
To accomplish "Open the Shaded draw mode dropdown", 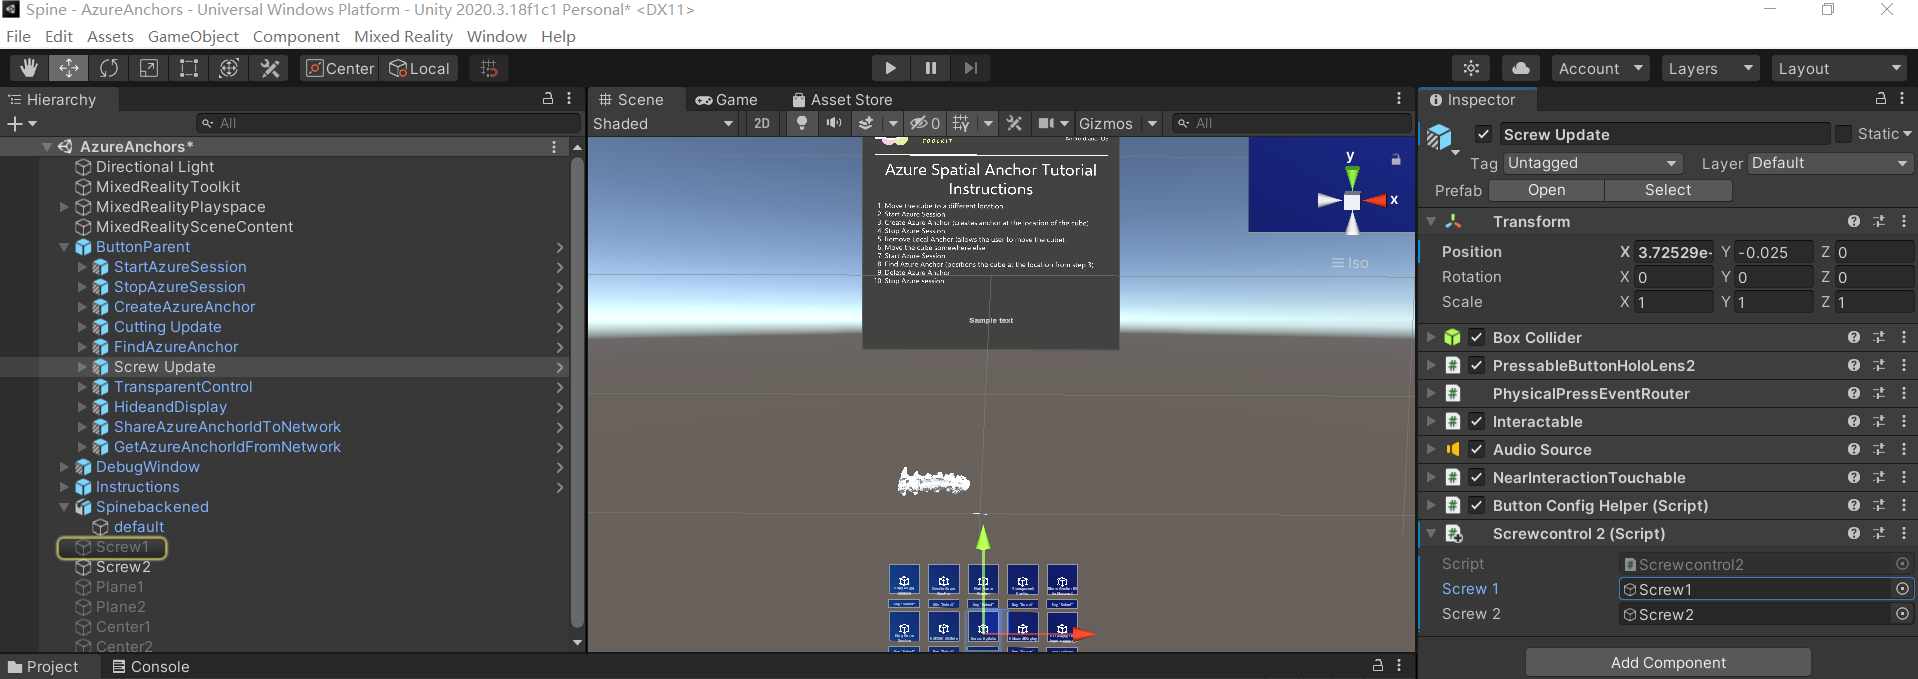I will [x=664, y=123].
